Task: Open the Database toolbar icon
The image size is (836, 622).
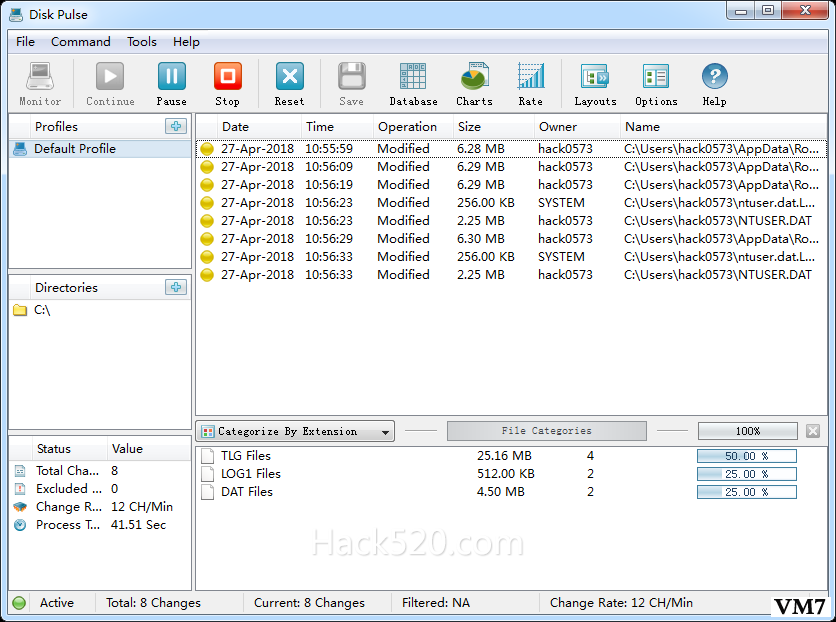Action: [x=413, y=76]
